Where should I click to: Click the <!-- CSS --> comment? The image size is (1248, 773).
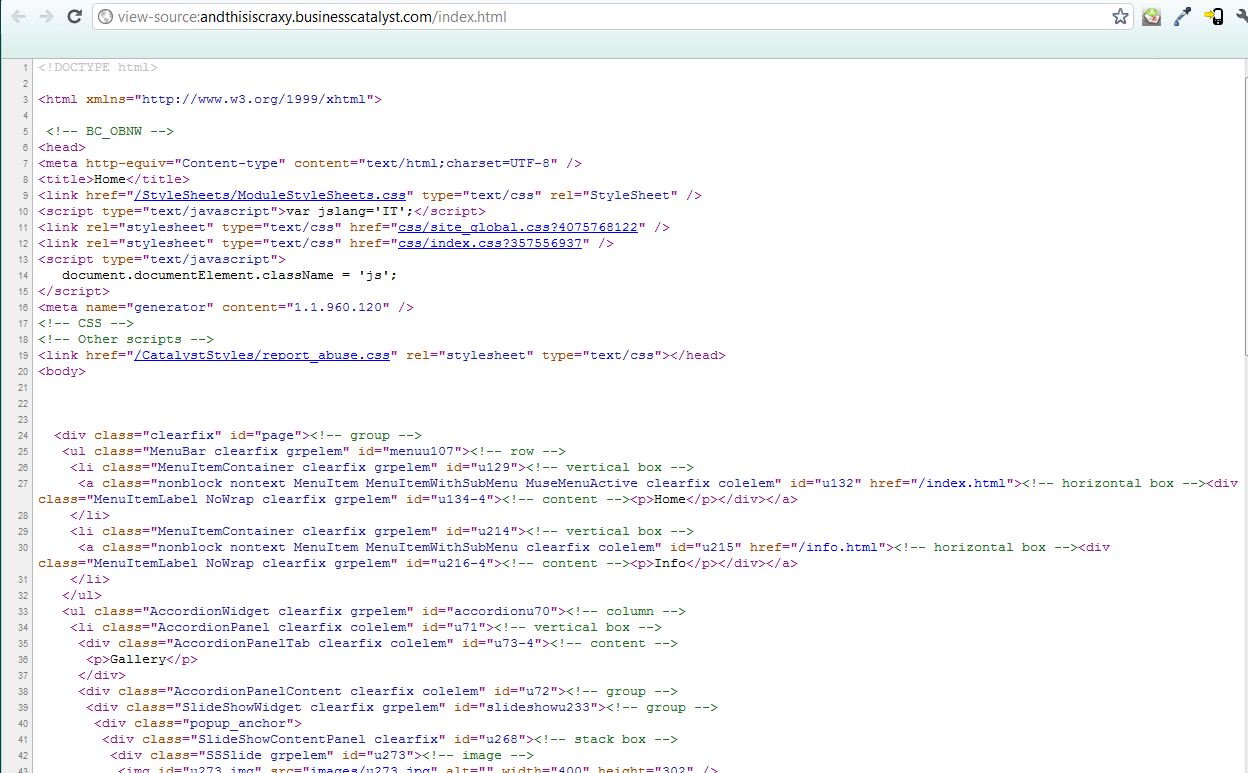pyautogui.click(x=86, y=323)
